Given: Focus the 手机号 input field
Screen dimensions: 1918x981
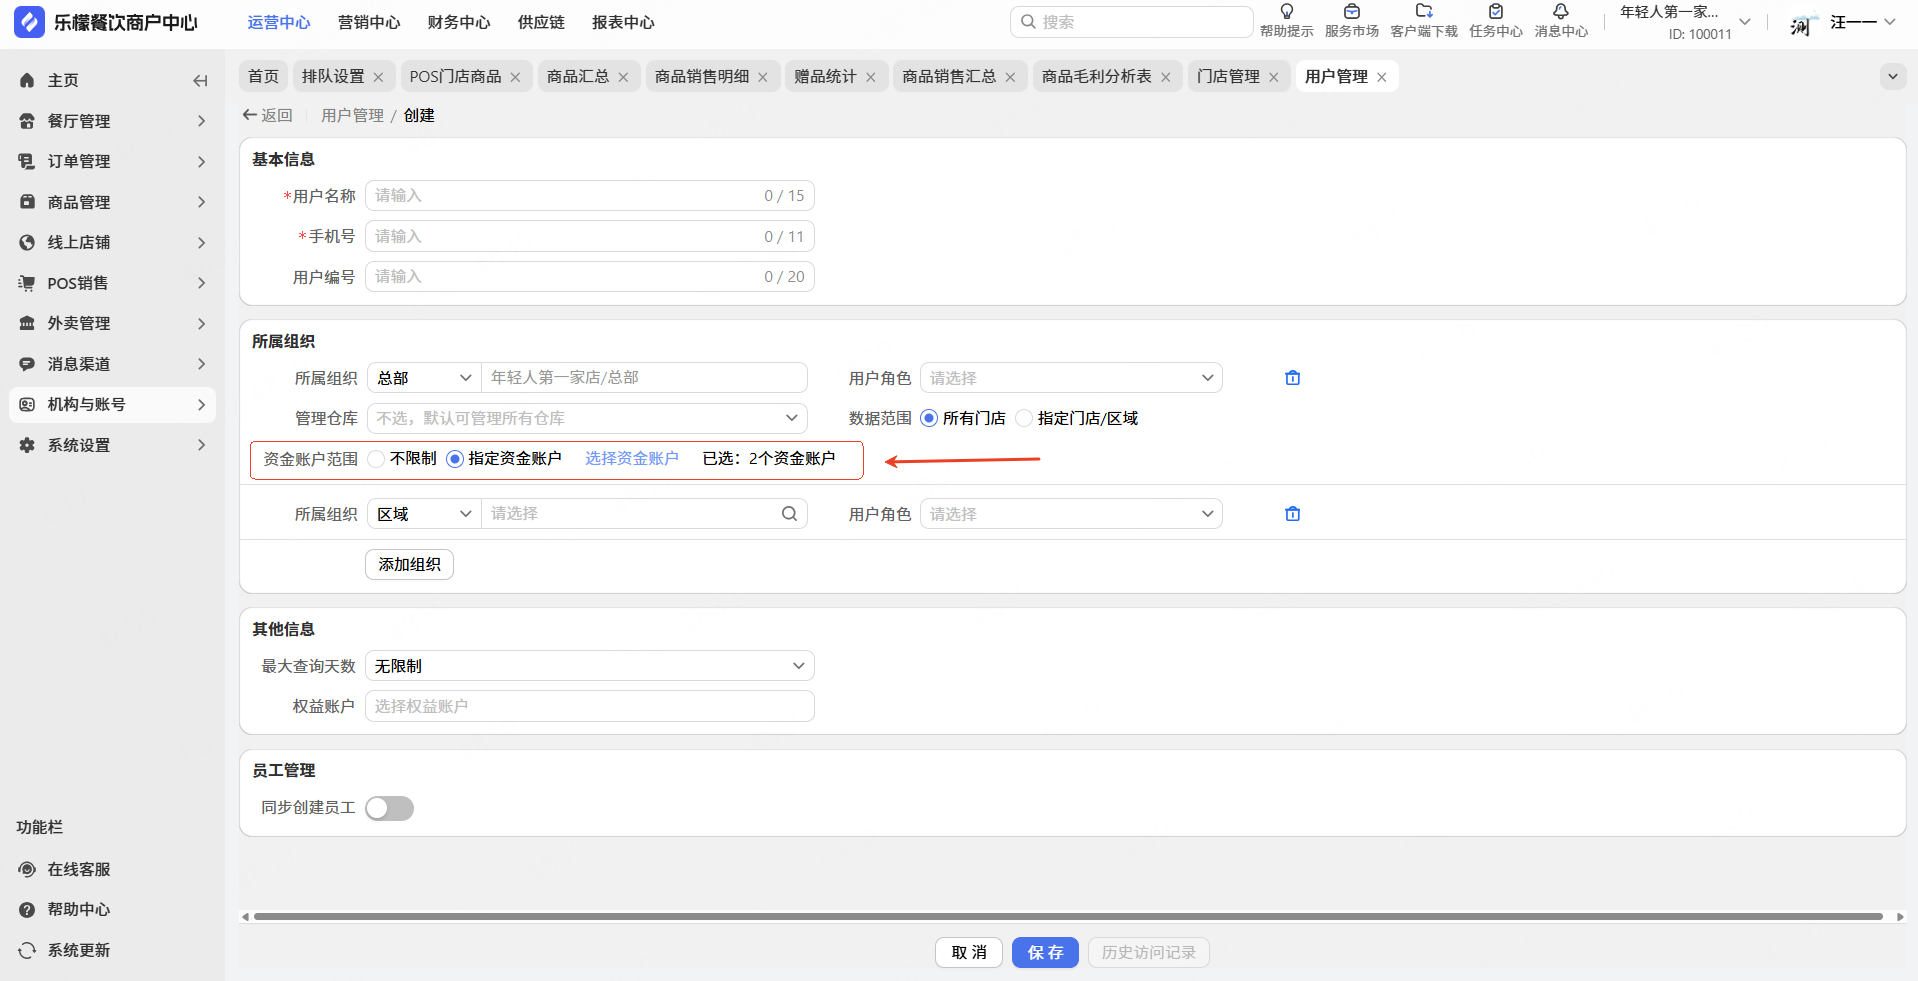Looking at the screenshot, I should (590, 237).
